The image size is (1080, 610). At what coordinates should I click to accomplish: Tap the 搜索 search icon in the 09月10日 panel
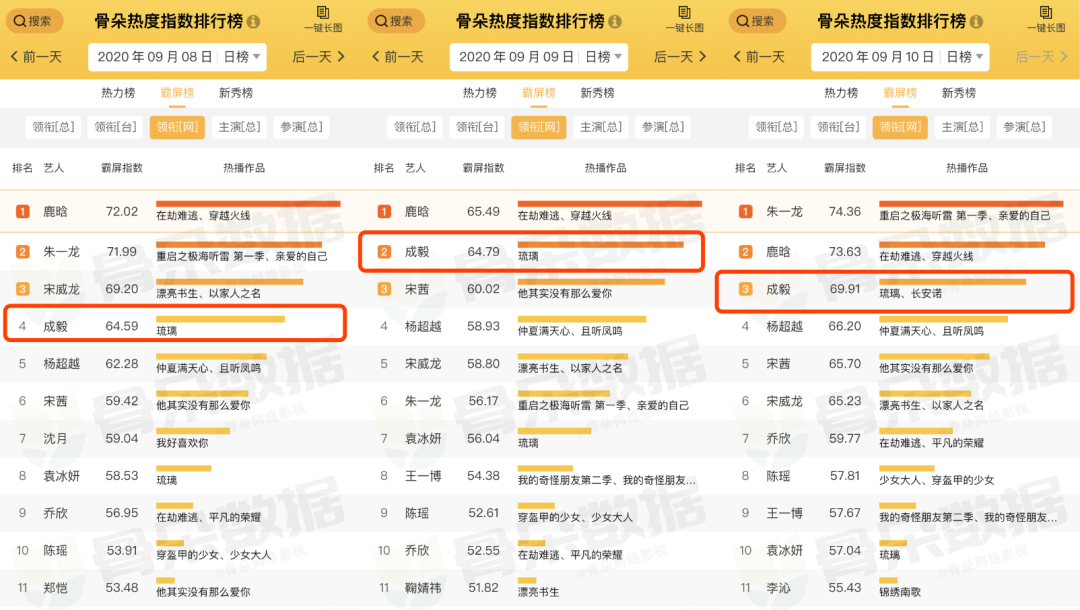757,21
